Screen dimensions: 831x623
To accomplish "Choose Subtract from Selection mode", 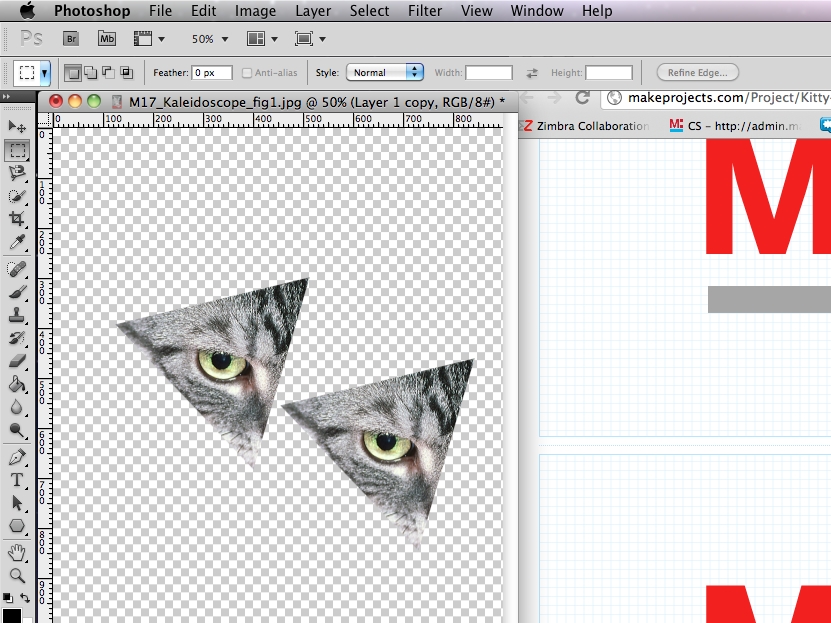I will 108,73.
